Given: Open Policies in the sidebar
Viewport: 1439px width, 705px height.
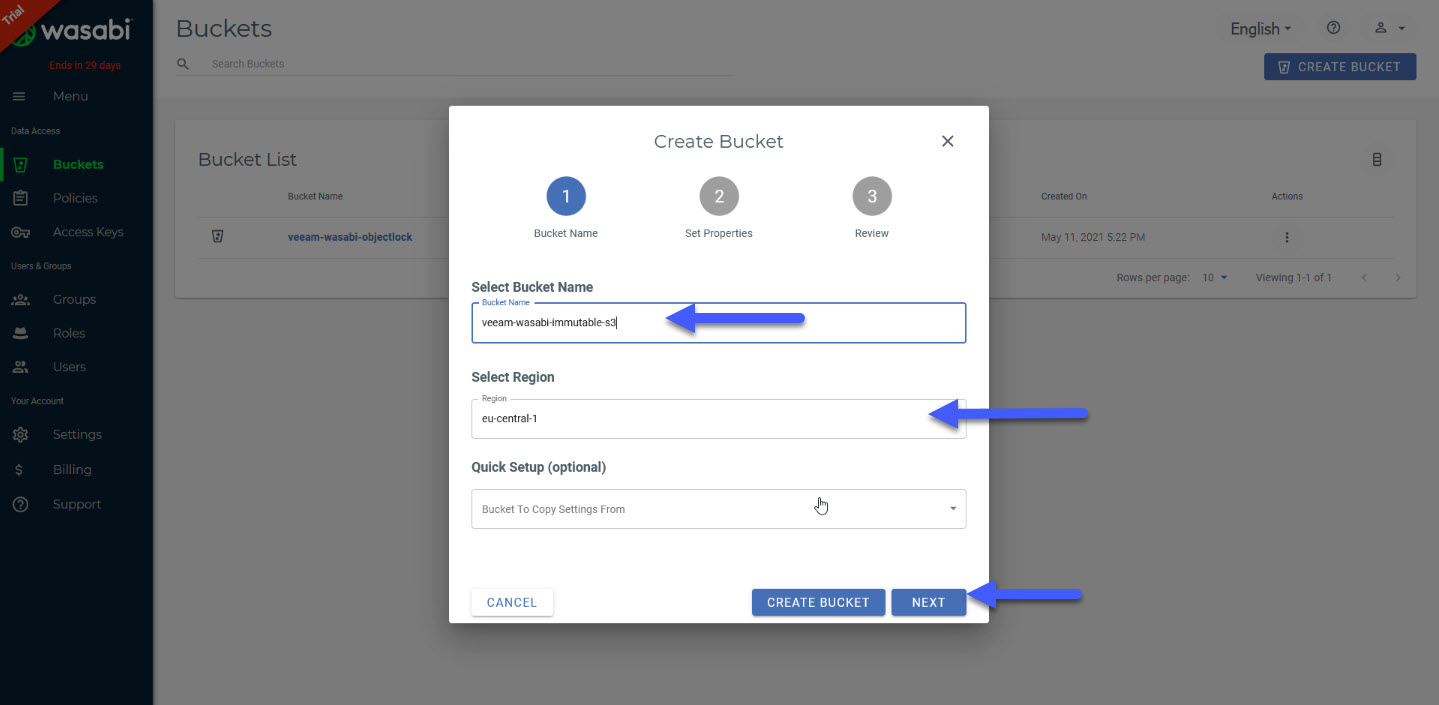Looking at the screenshot, I should pos(75,198).
